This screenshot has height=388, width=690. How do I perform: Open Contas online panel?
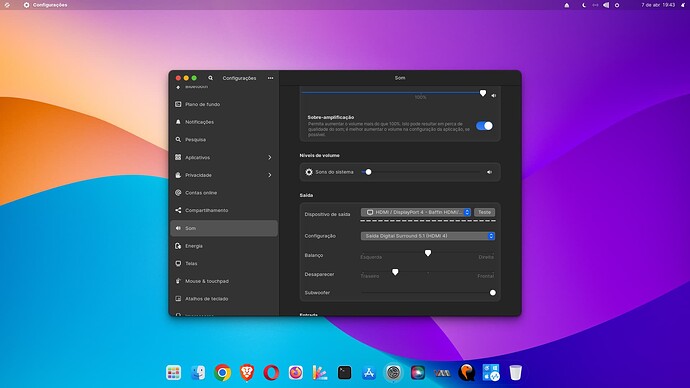224,193
